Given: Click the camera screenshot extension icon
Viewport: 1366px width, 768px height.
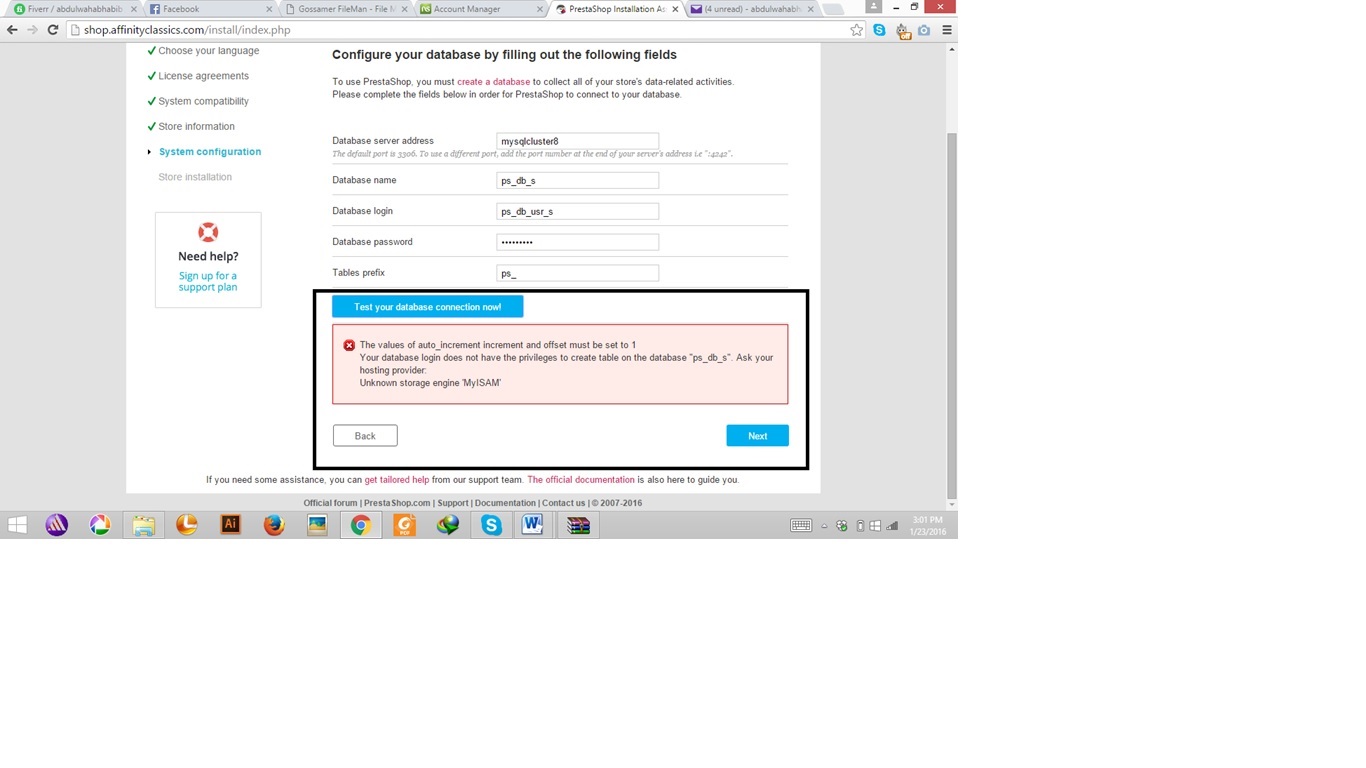Looking at the screenshot, I should pyautogui.click(x=924, y=30).
